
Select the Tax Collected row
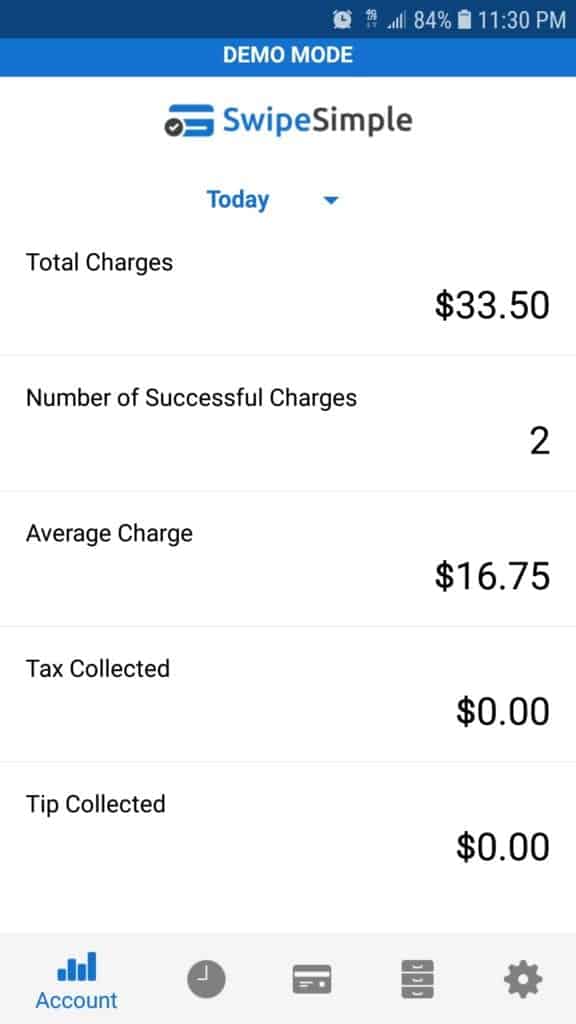click(288, 694)
